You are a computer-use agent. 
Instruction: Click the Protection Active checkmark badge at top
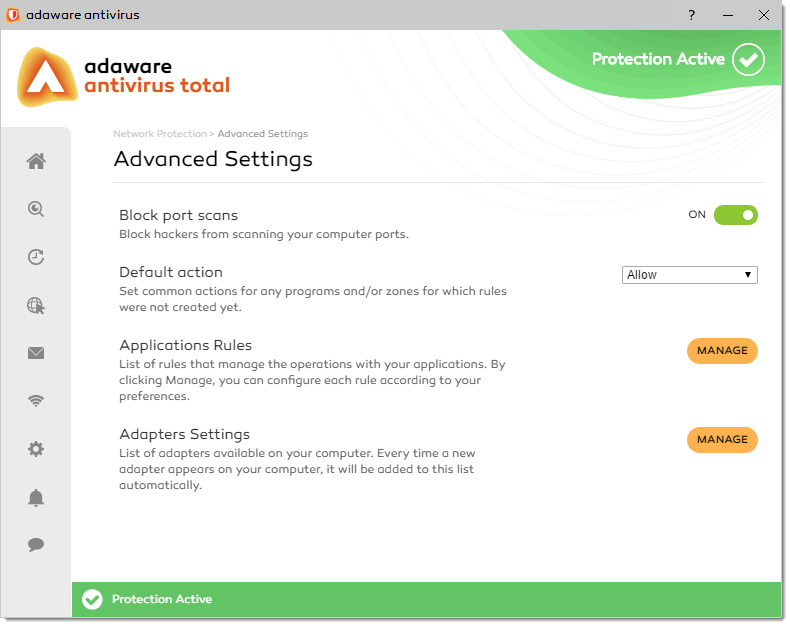[748, 59]
